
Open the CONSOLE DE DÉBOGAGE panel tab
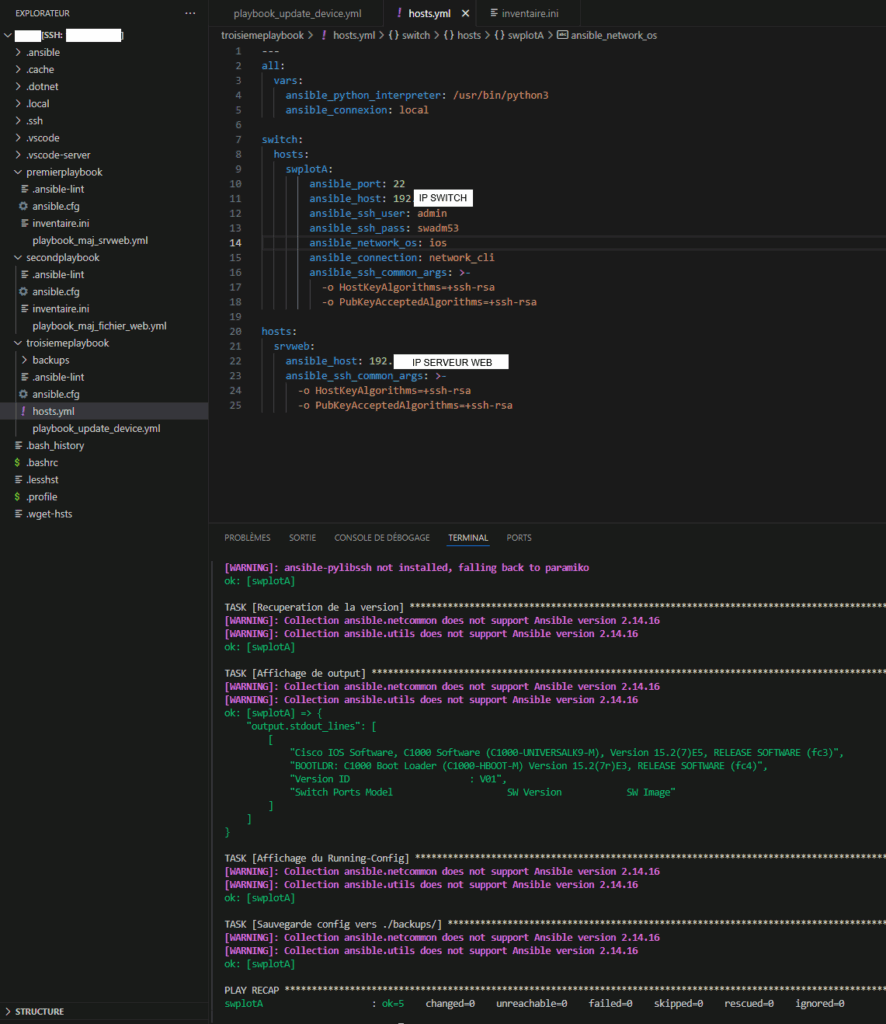[x=382, y=538]
